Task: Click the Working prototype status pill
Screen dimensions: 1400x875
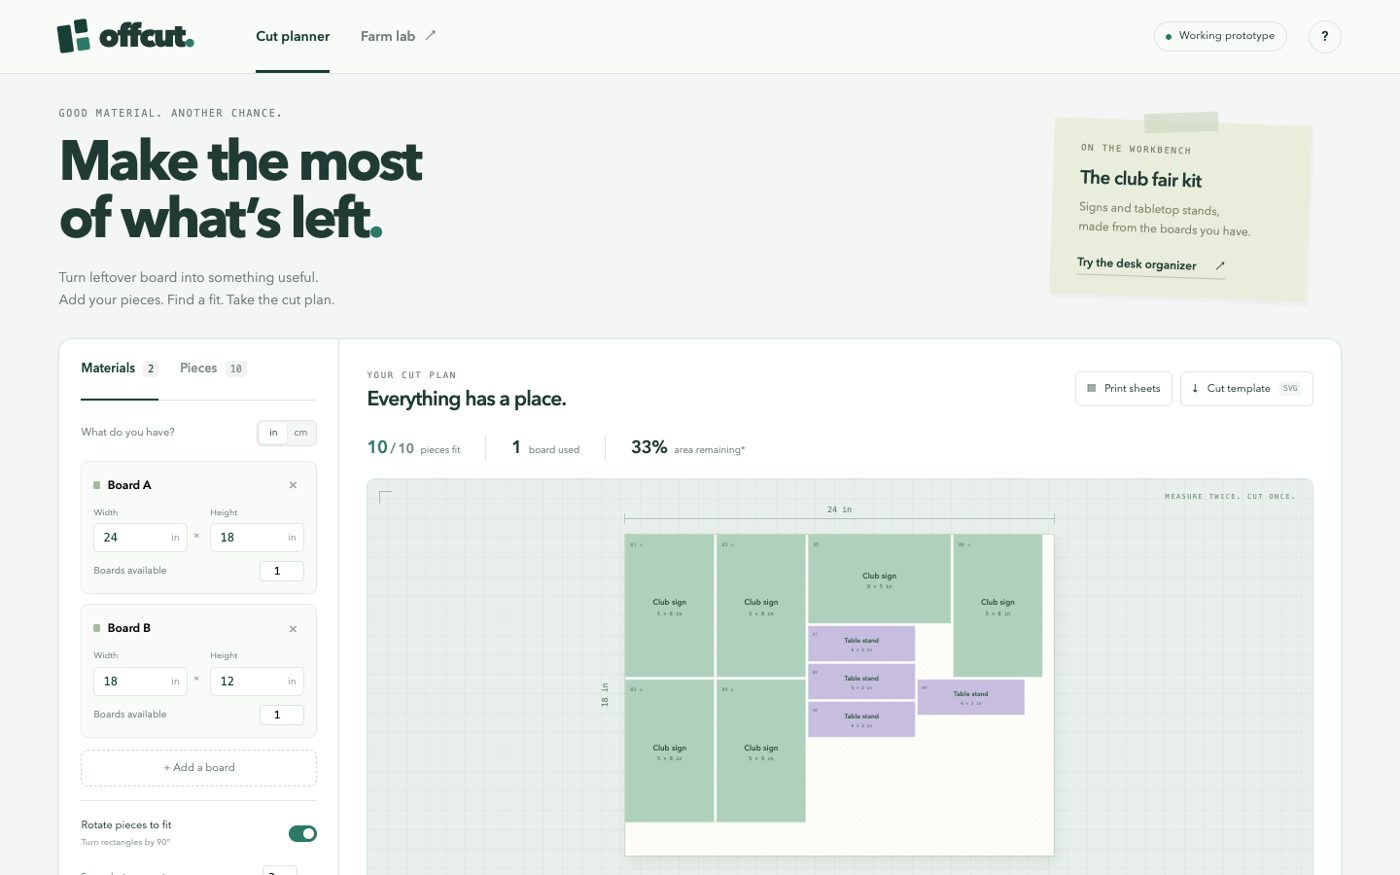Action: coord(1220,36)
